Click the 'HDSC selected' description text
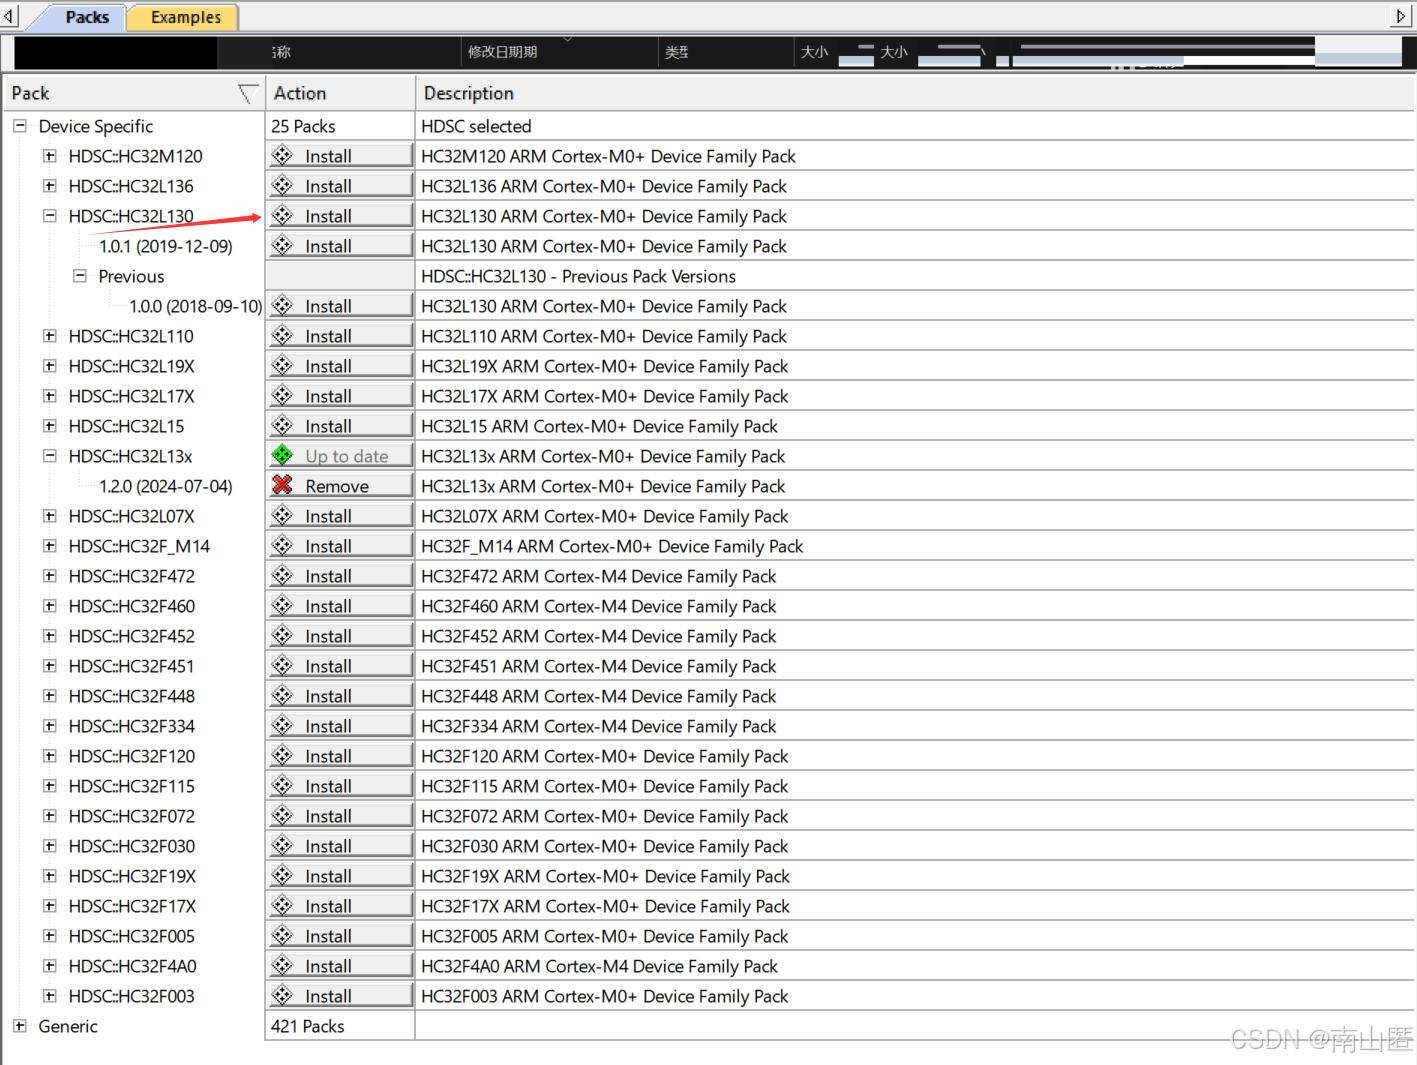The image size is (1417, 1065). [476, 126]
